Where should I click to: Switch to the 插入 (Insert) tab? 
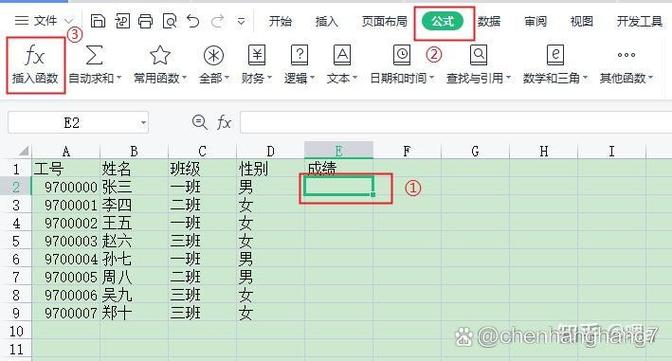click(327, 21)
